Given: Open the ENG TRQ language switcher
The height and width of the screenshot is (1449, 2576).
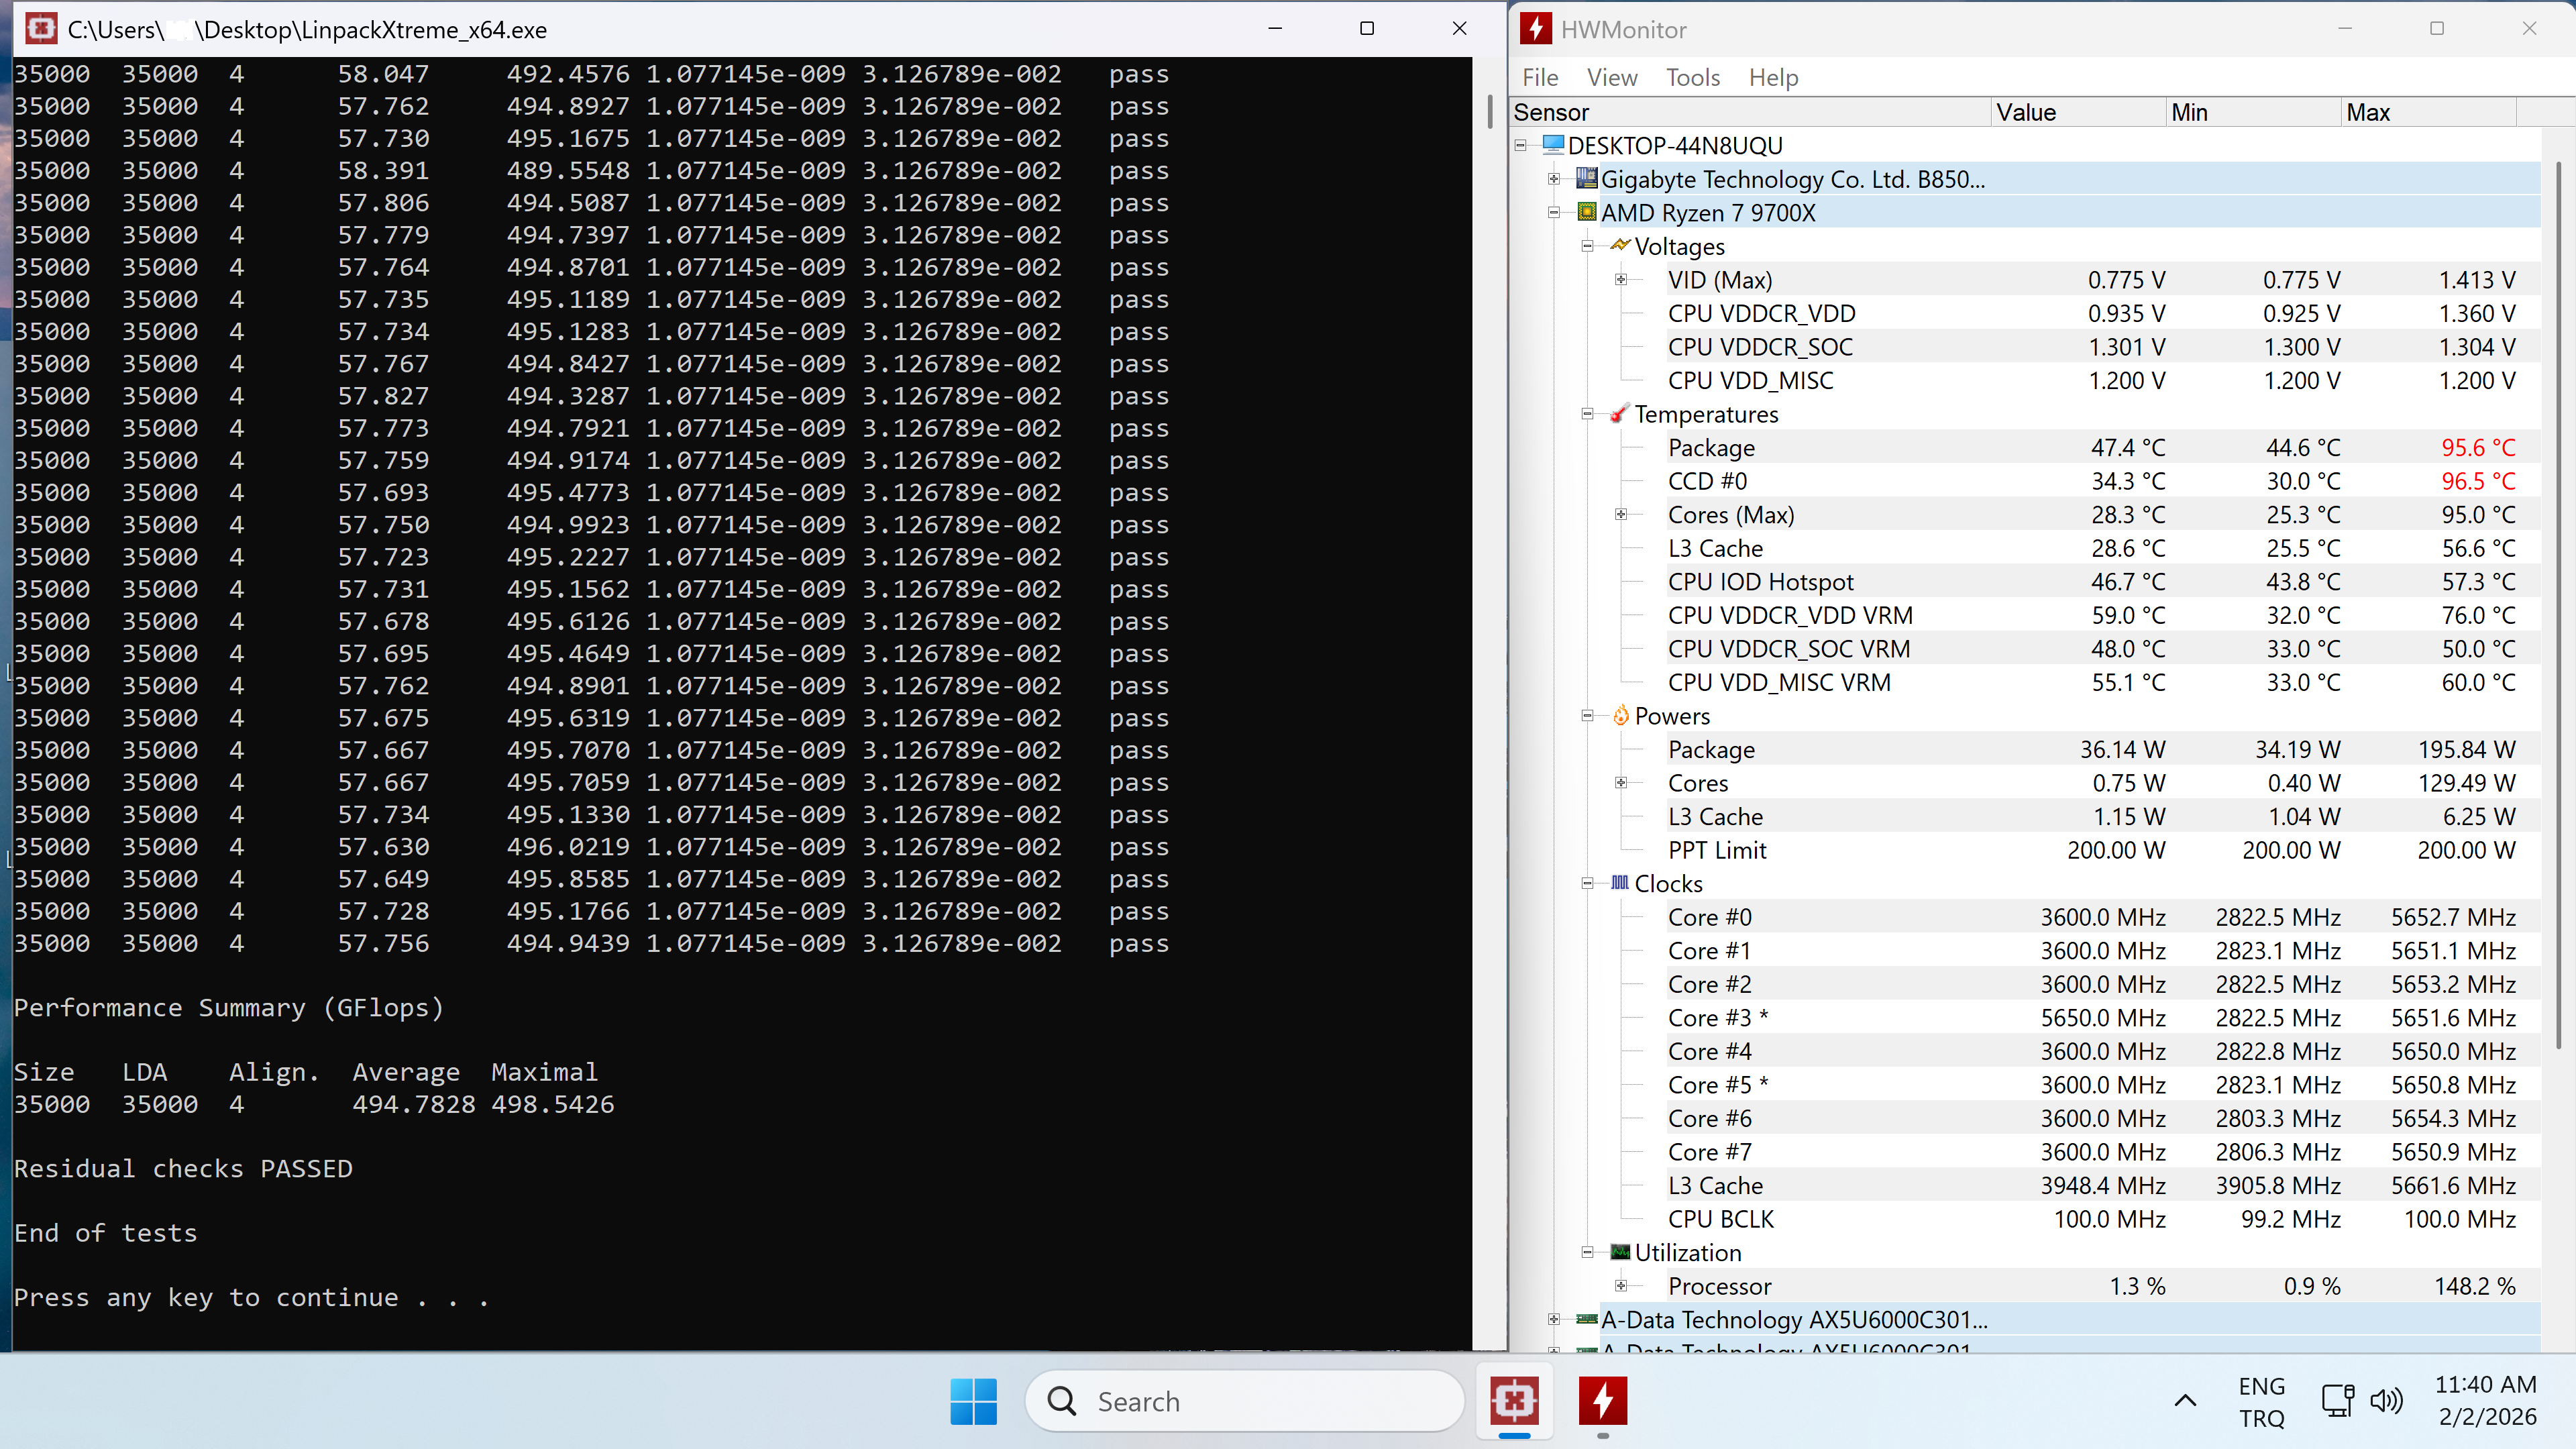Looking at the screenshot, I should (2262, 1401).
